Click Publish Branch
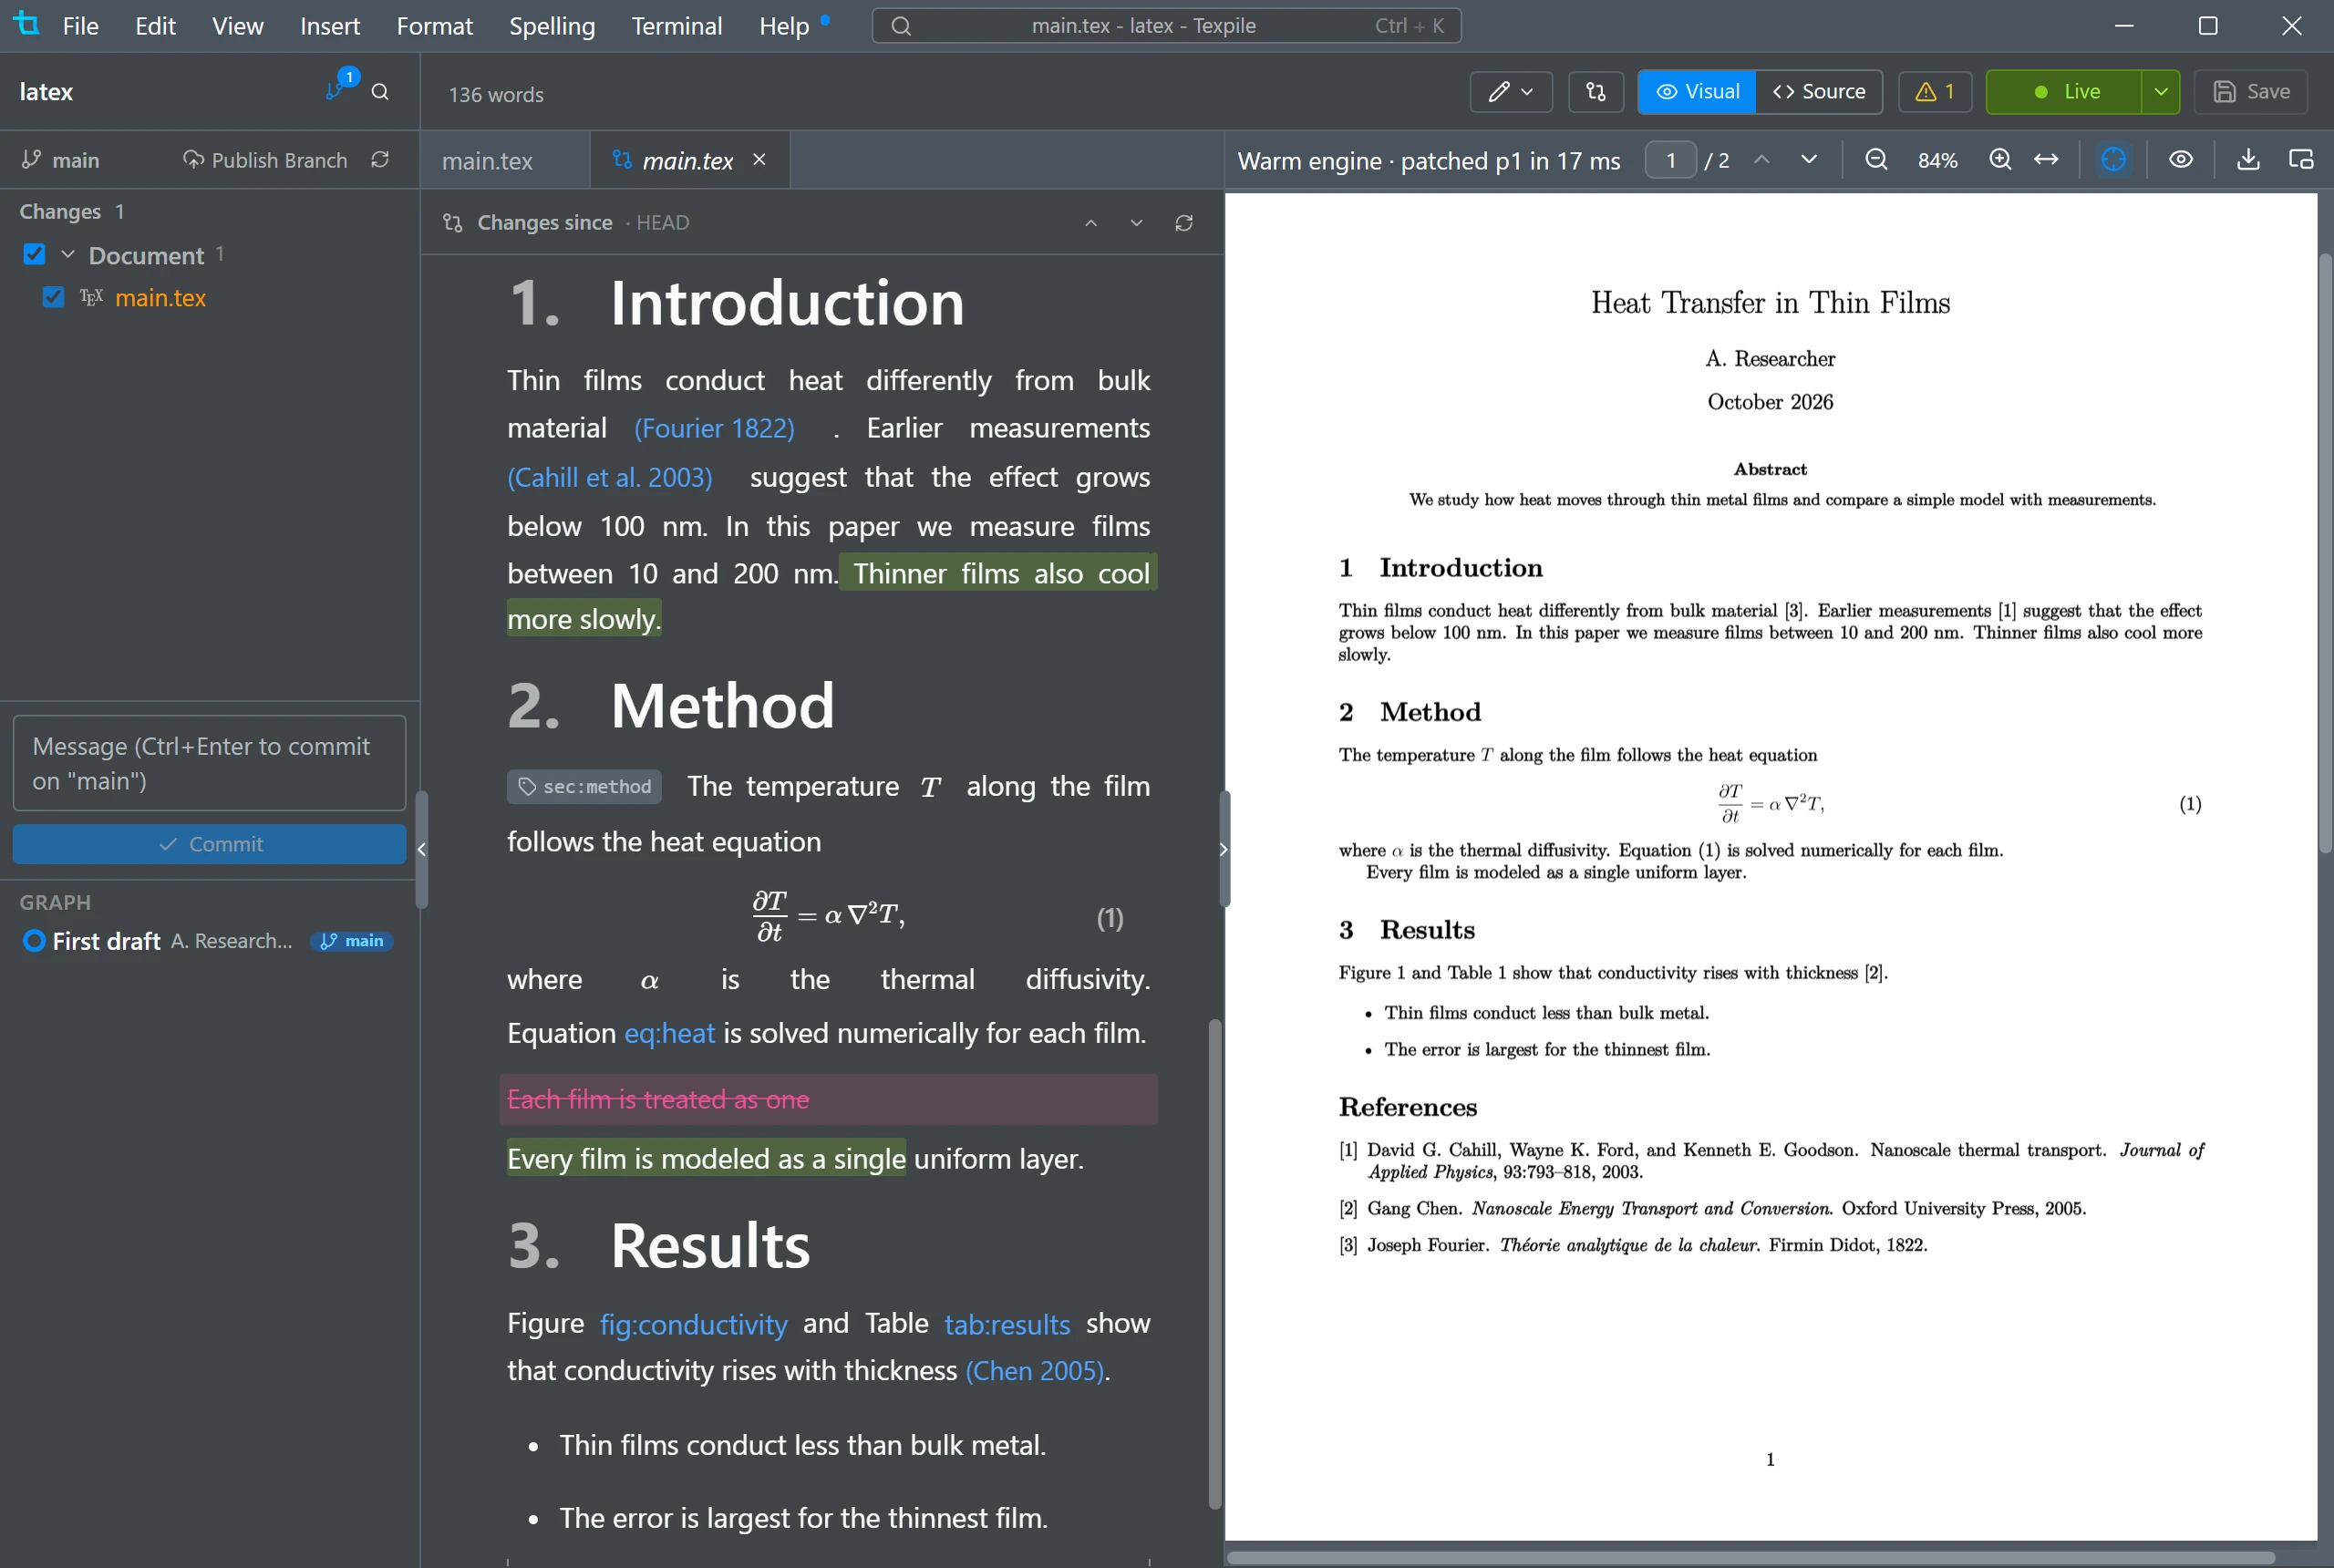Screen dimensions: 2334x1568 (265, 160)
